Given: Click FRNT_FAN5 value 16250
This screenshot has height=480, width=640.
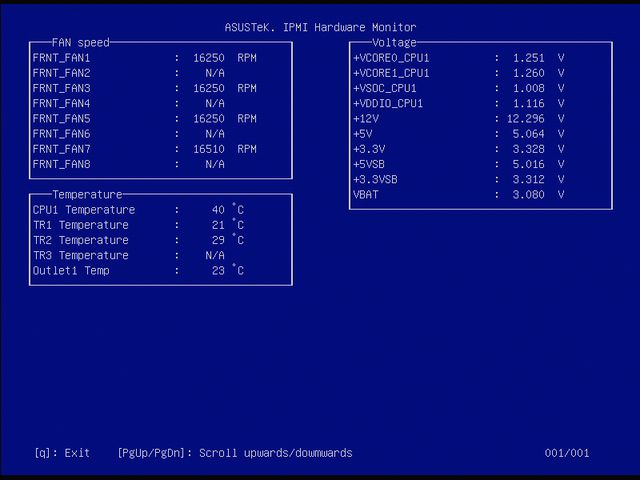Looking at the screenshot, I should click(x=209, y=119).
